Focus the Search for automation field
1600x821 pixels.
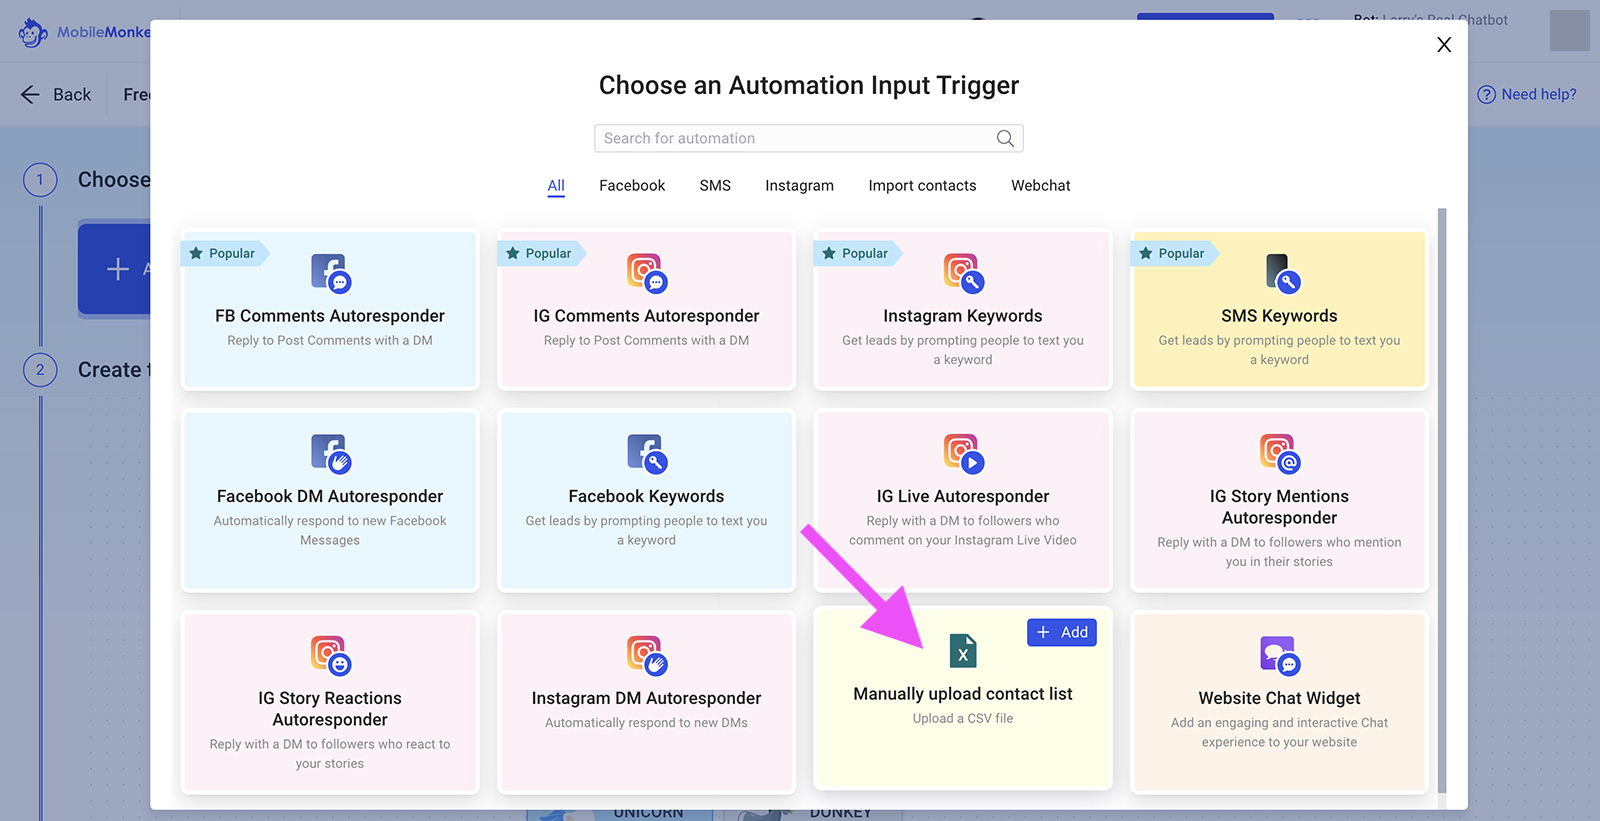point(808,138)
